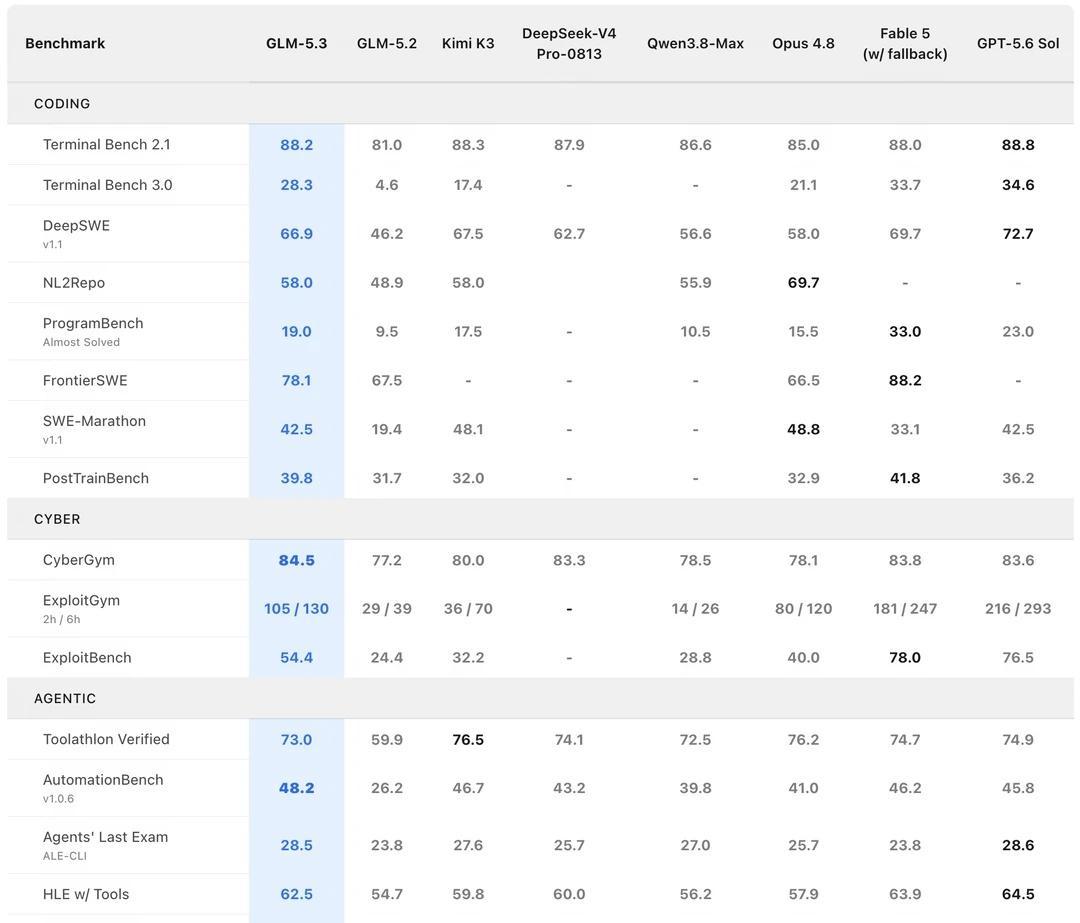Select GLM-5.3 PostTrainBench score 39.8
1080x923 pixels.
[296, 479]
